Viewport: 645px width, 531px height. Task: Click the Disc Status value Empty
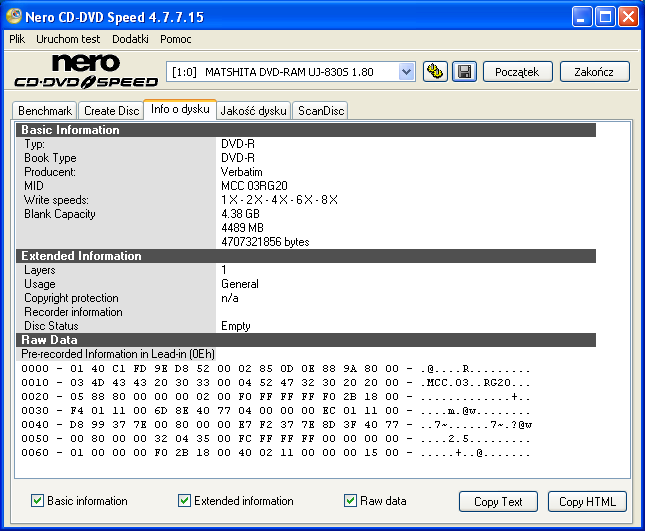pyautogui.click(x=236, y=326)
